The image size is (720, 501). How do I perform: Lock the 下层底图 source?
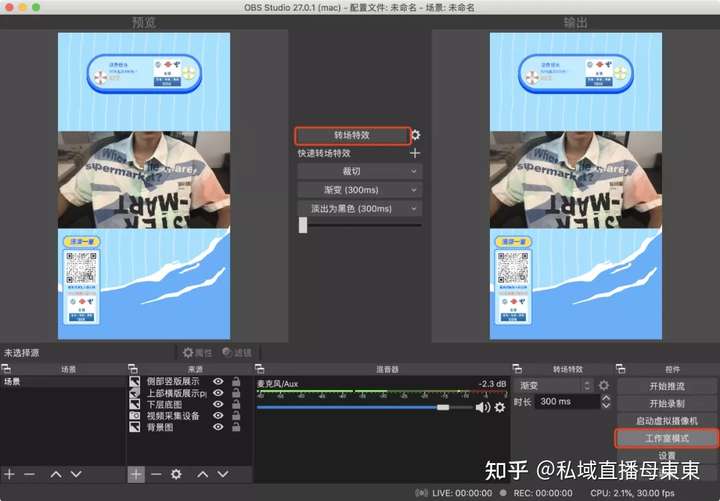click(236, 404)
